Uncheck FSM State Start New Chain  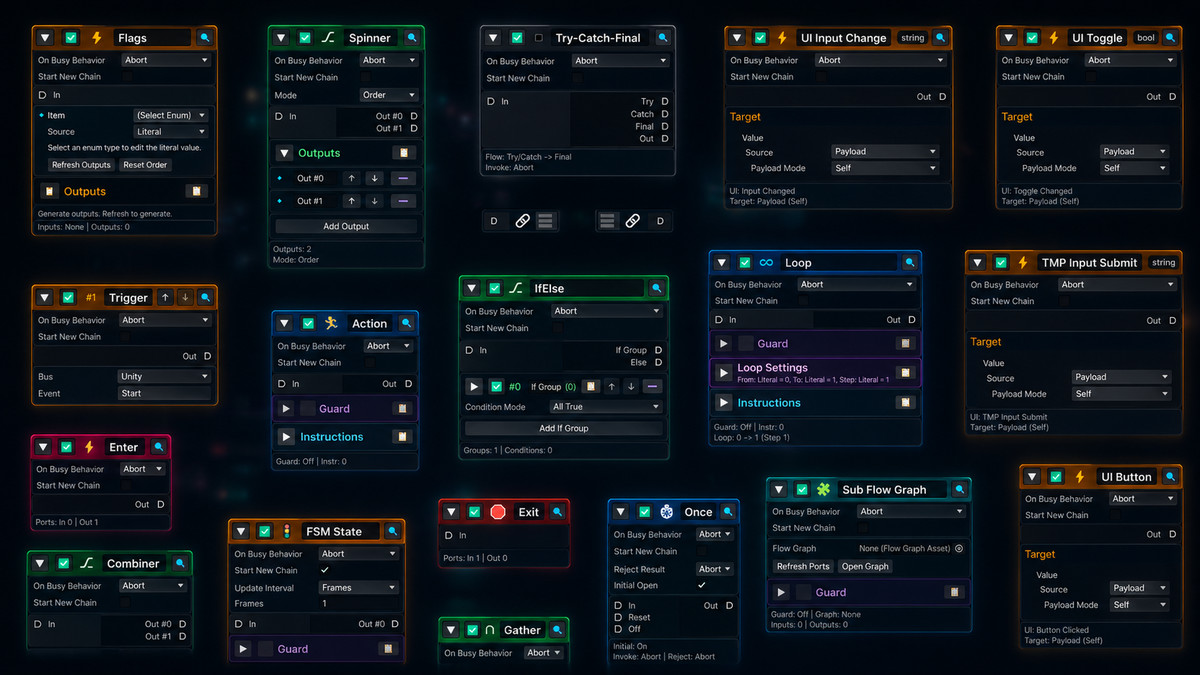pyautogui.click(x=324, y=570)
